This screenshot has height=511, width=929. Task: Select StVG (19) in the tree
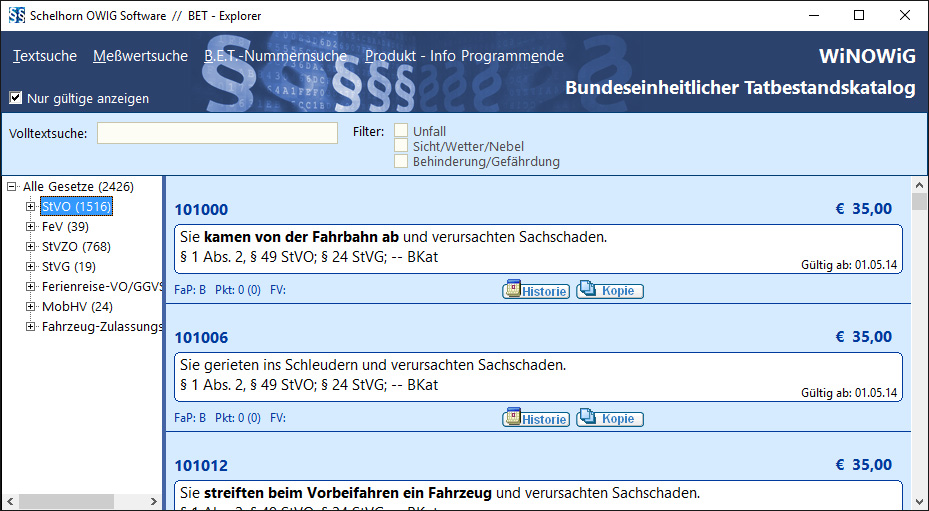click(69, 267)
